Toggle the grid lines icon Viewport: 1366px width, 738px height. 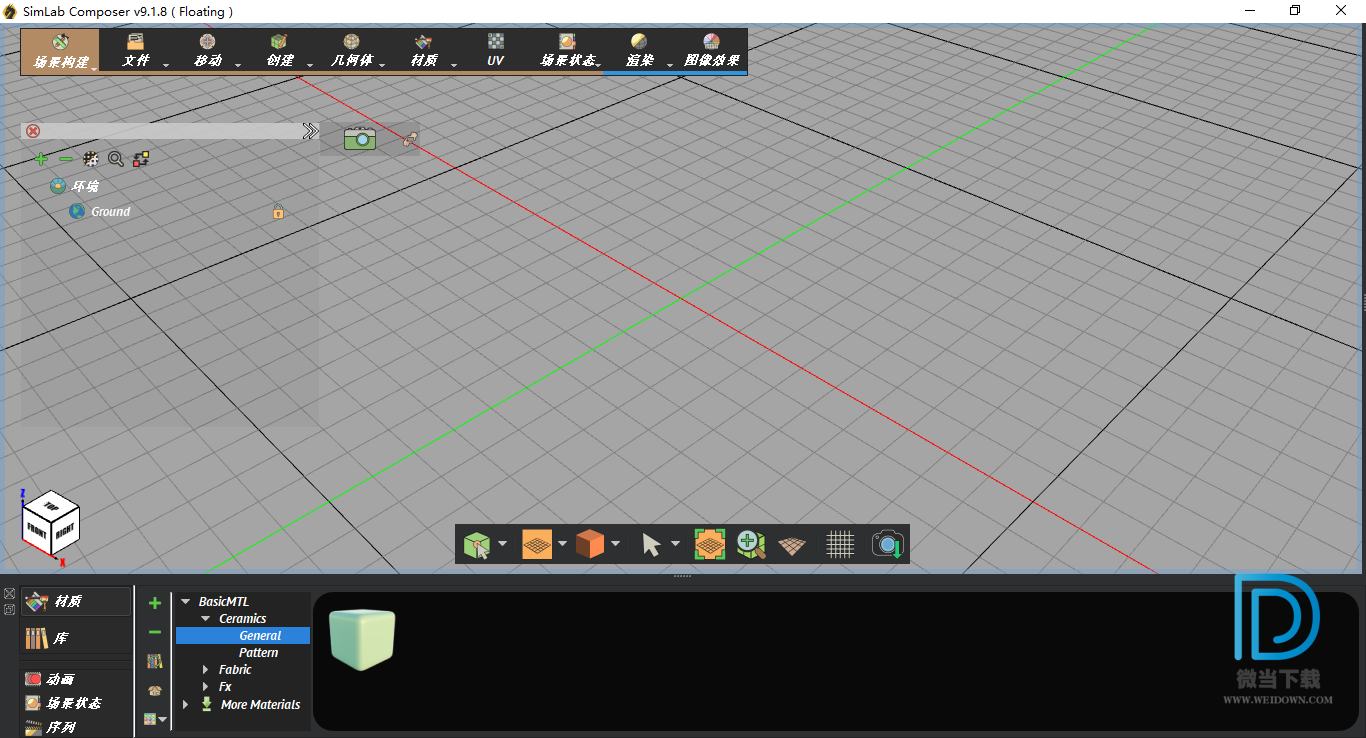tap(840, 545)
